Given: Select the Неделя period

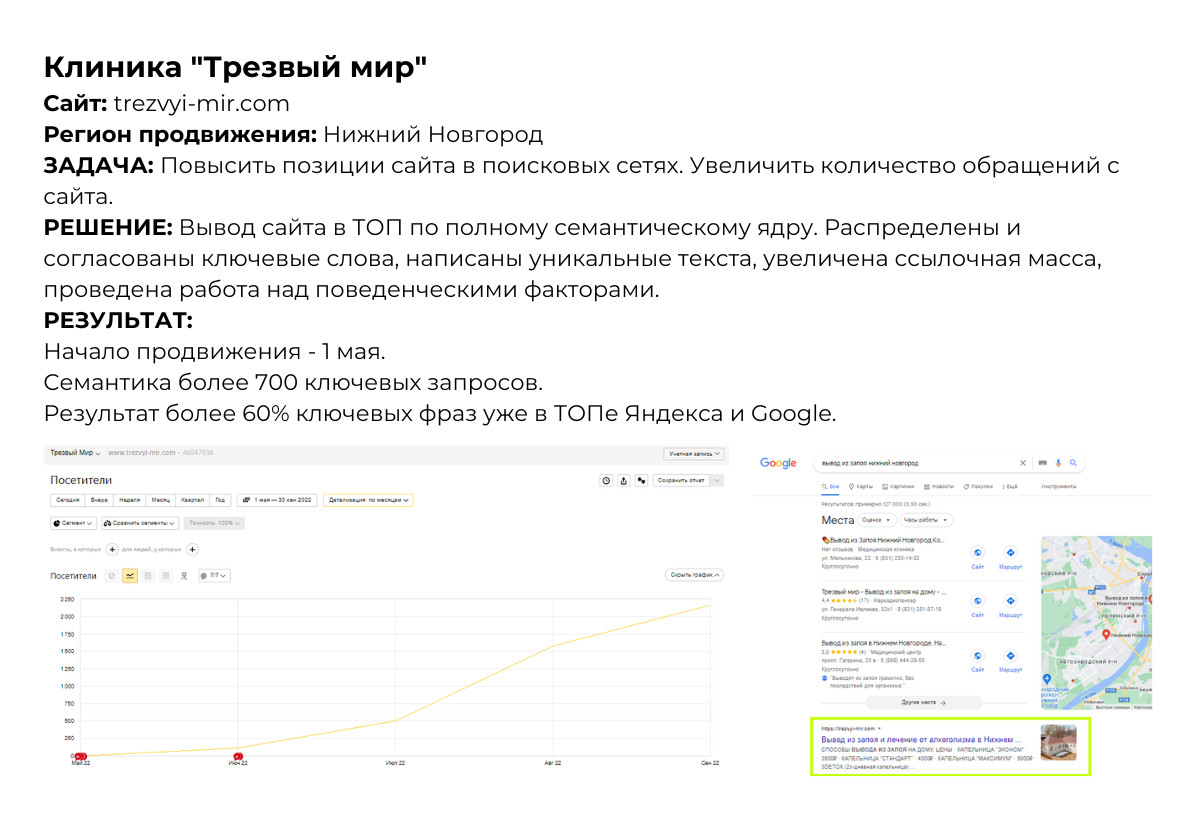Looking at the screenshot, I should pos(129,499).
